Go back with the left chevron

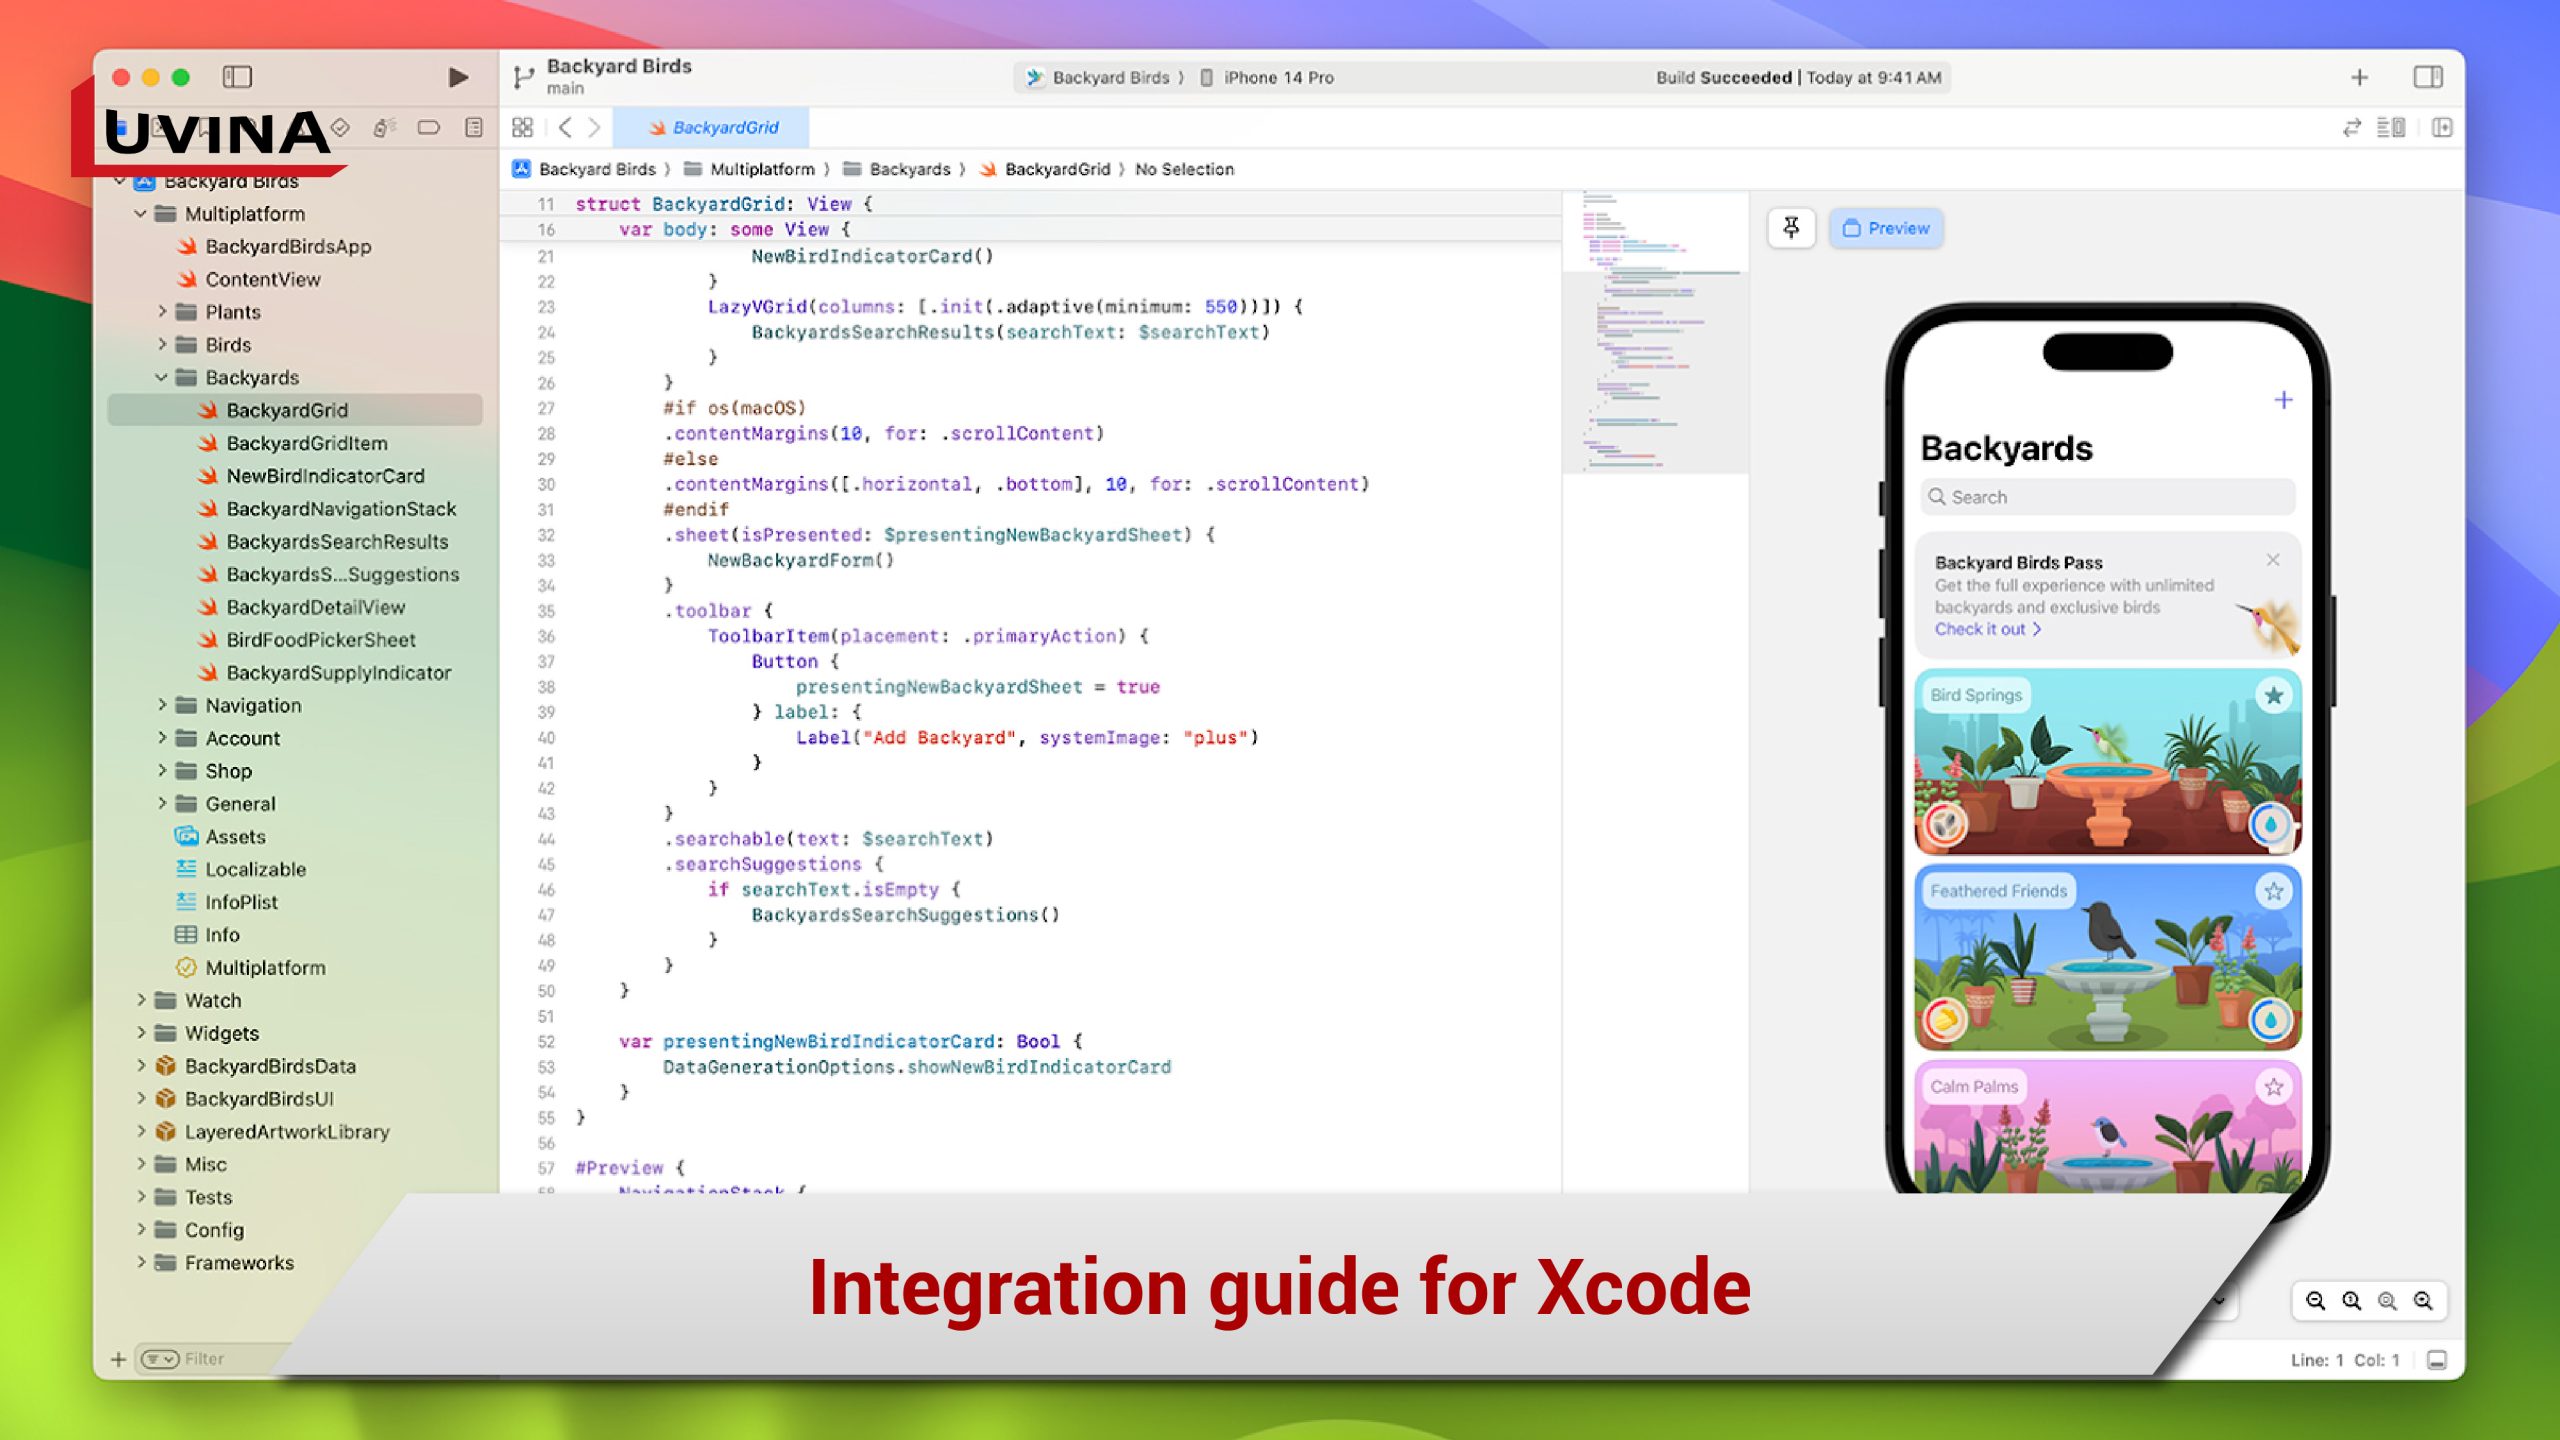point(566,127)
